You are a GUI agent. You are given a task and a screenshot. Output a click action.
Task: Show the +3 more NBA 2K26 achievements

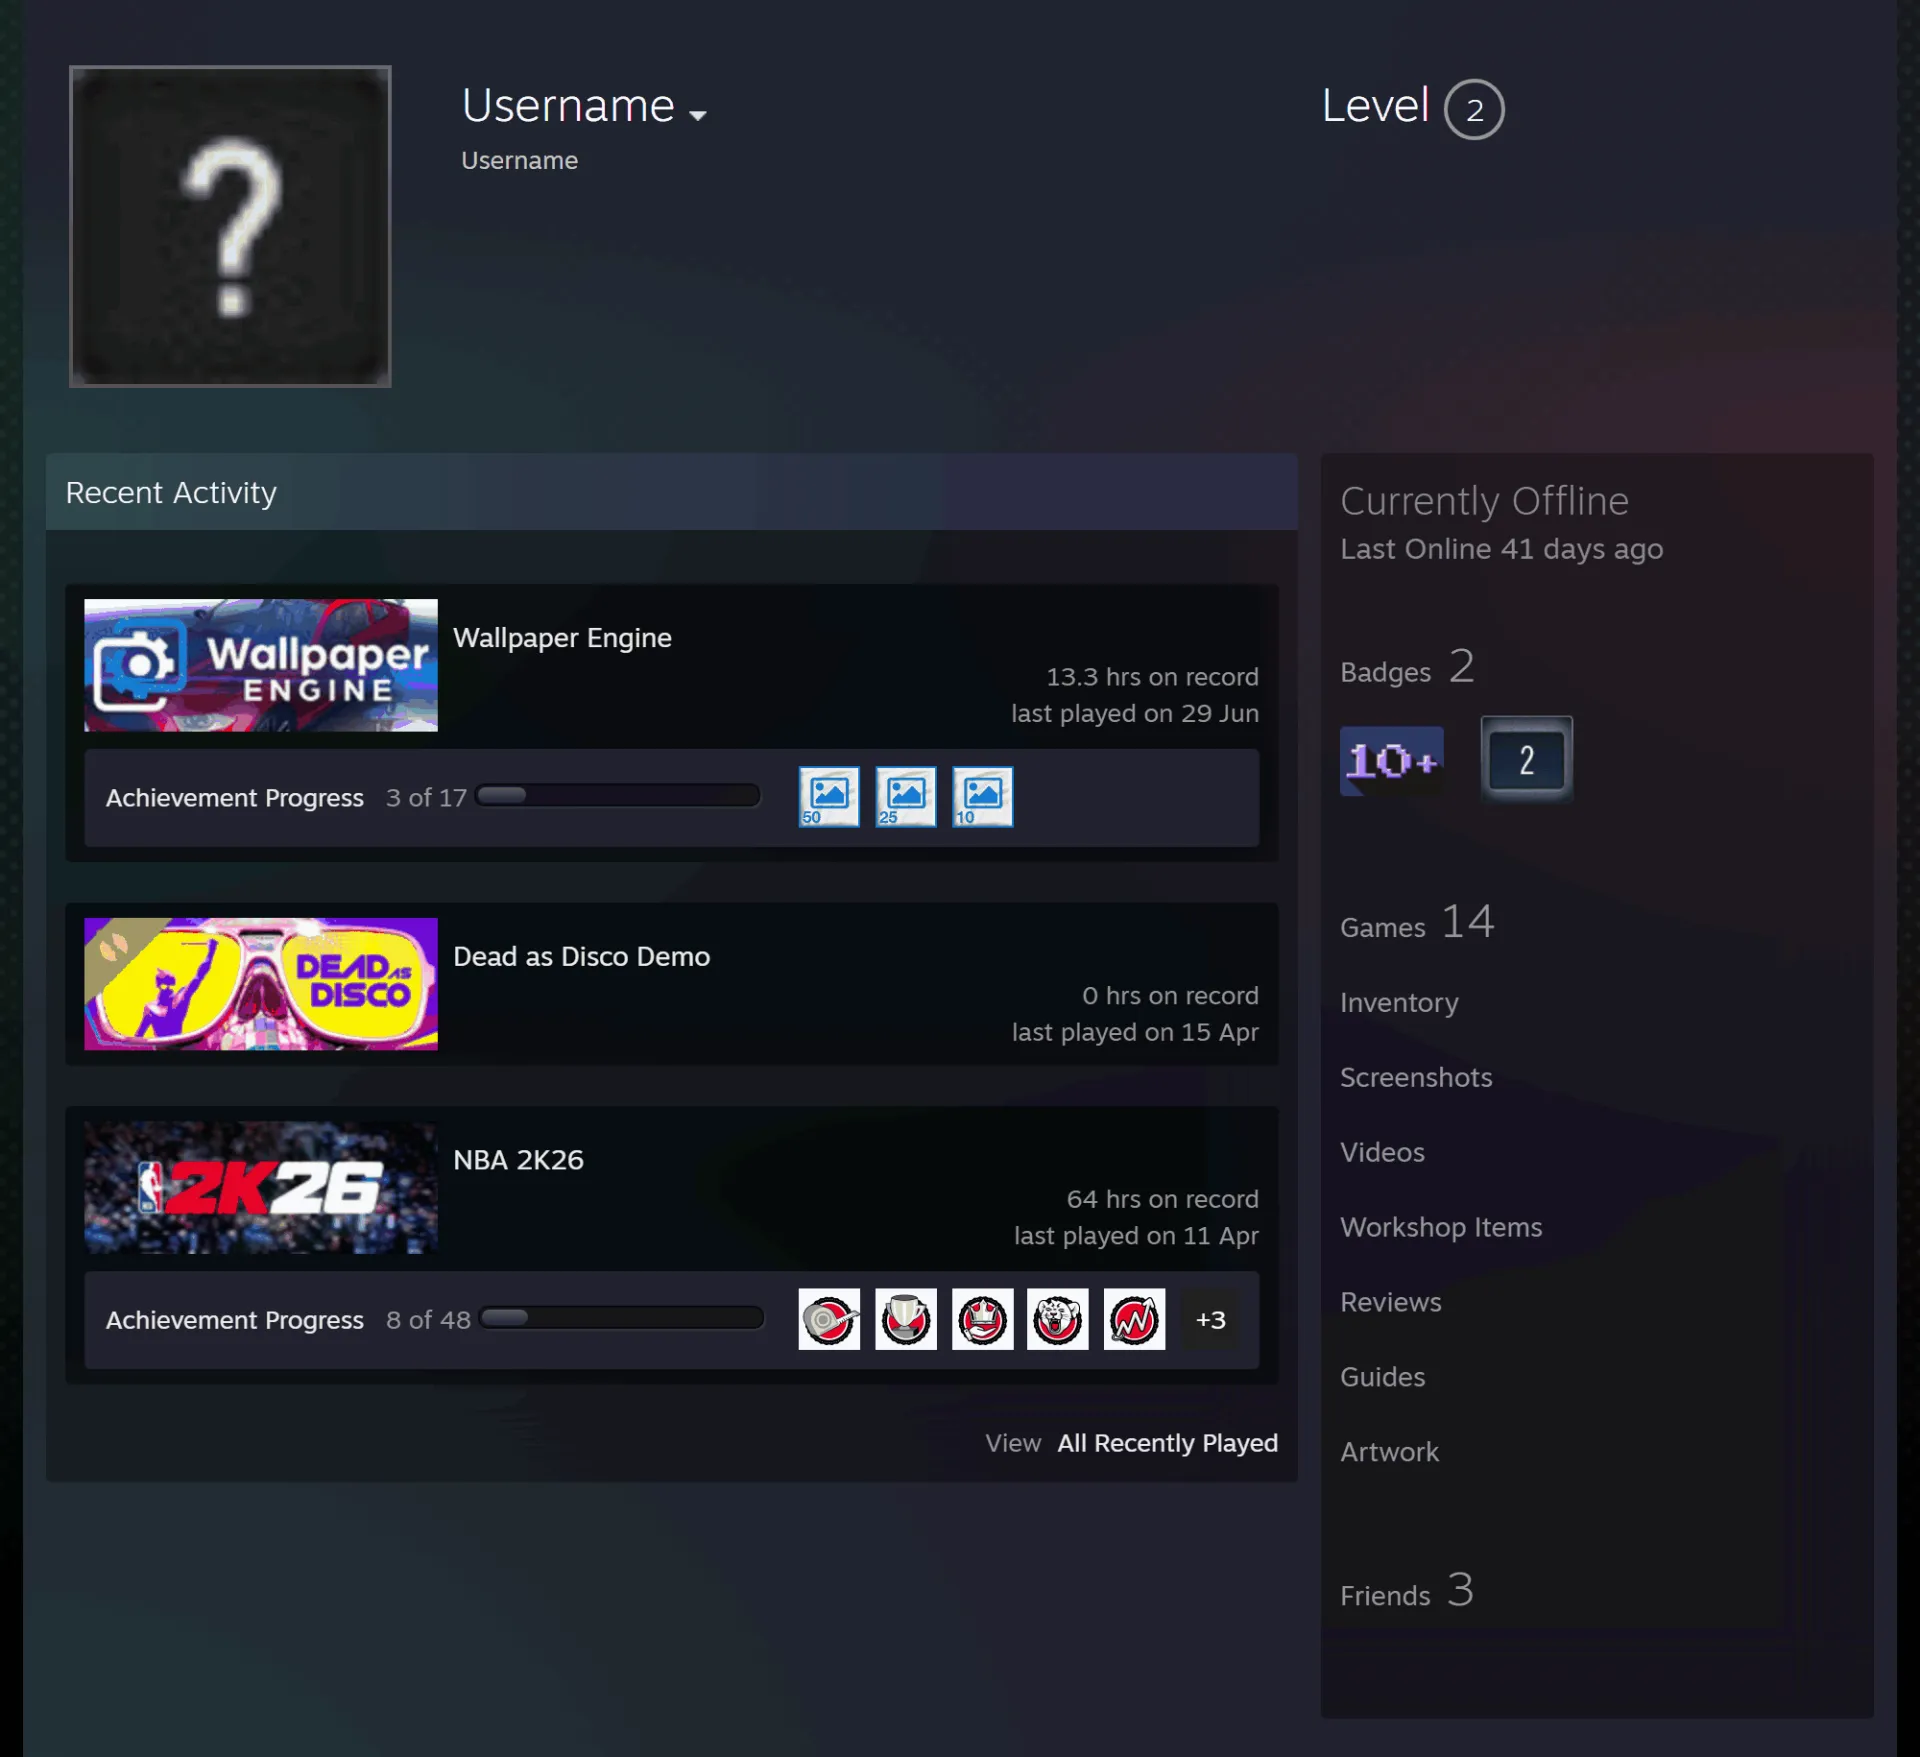point(1211,1319)
